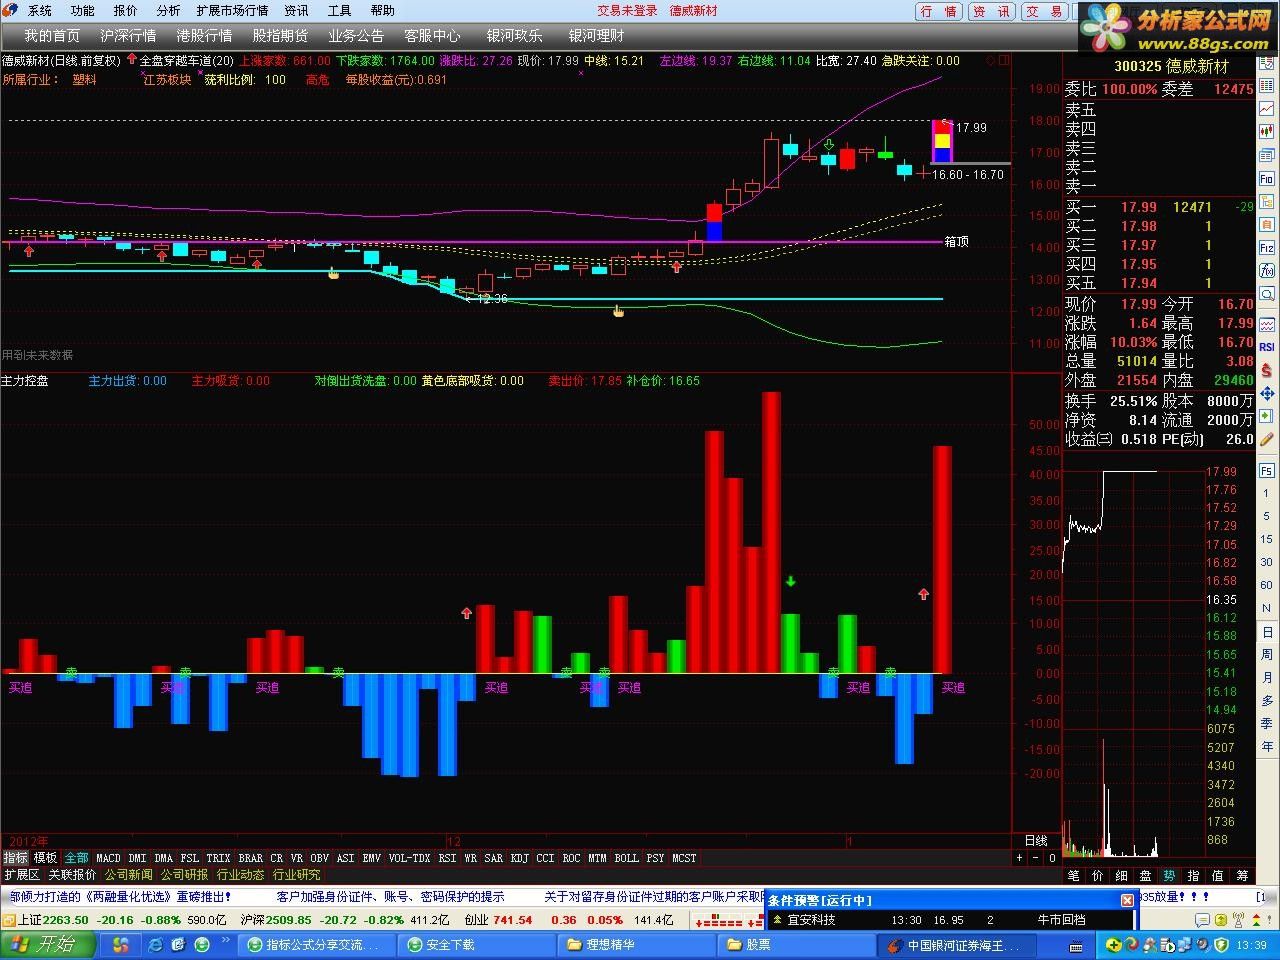
Task: Open the 系统 menu
Action: (40, 11)
